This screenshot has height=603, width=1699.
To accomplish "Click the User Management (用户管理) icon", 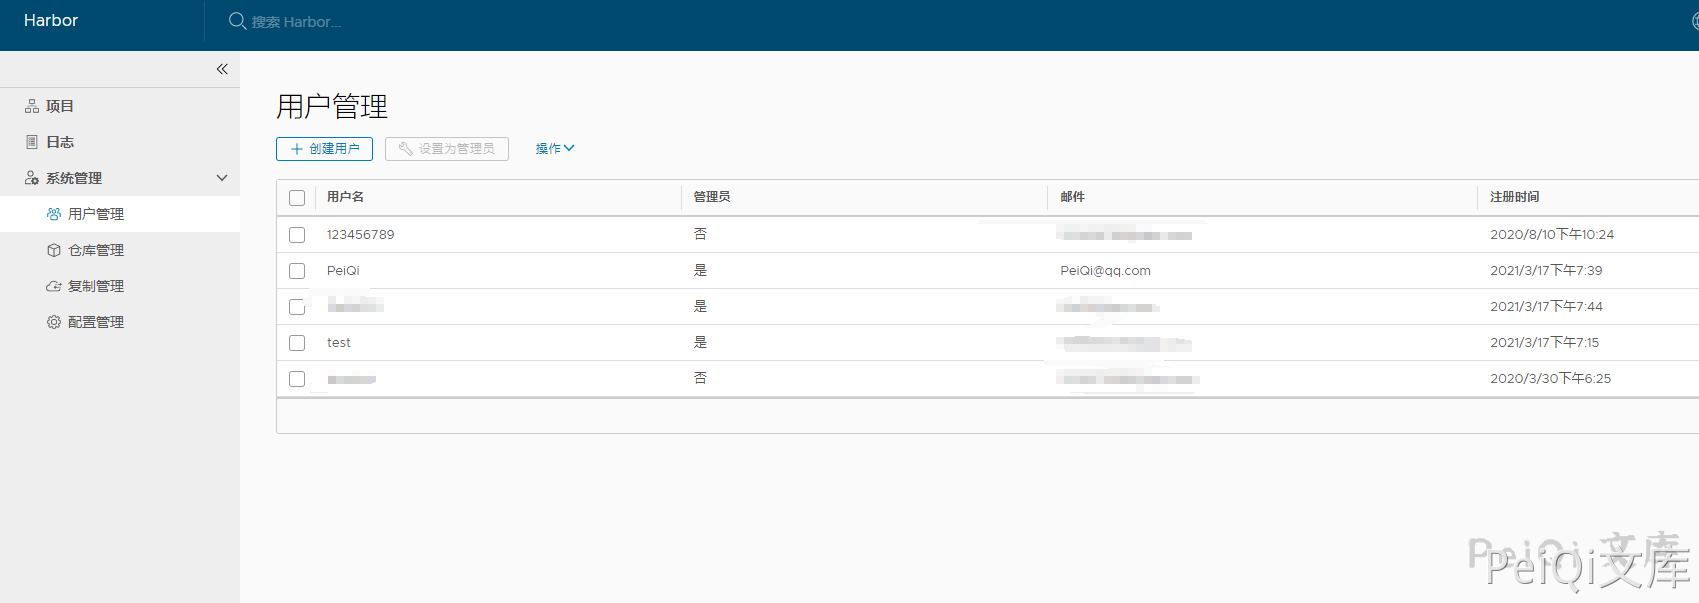I will [54, 214].
